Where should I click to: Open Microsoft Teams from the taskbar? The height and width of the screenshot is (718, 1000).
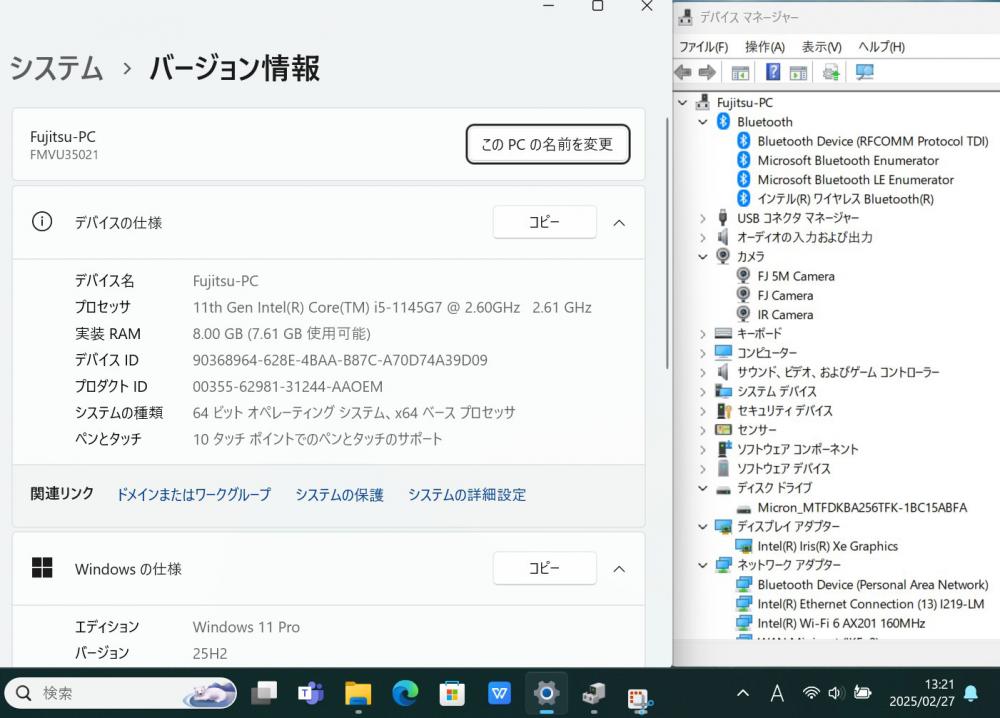311,692
